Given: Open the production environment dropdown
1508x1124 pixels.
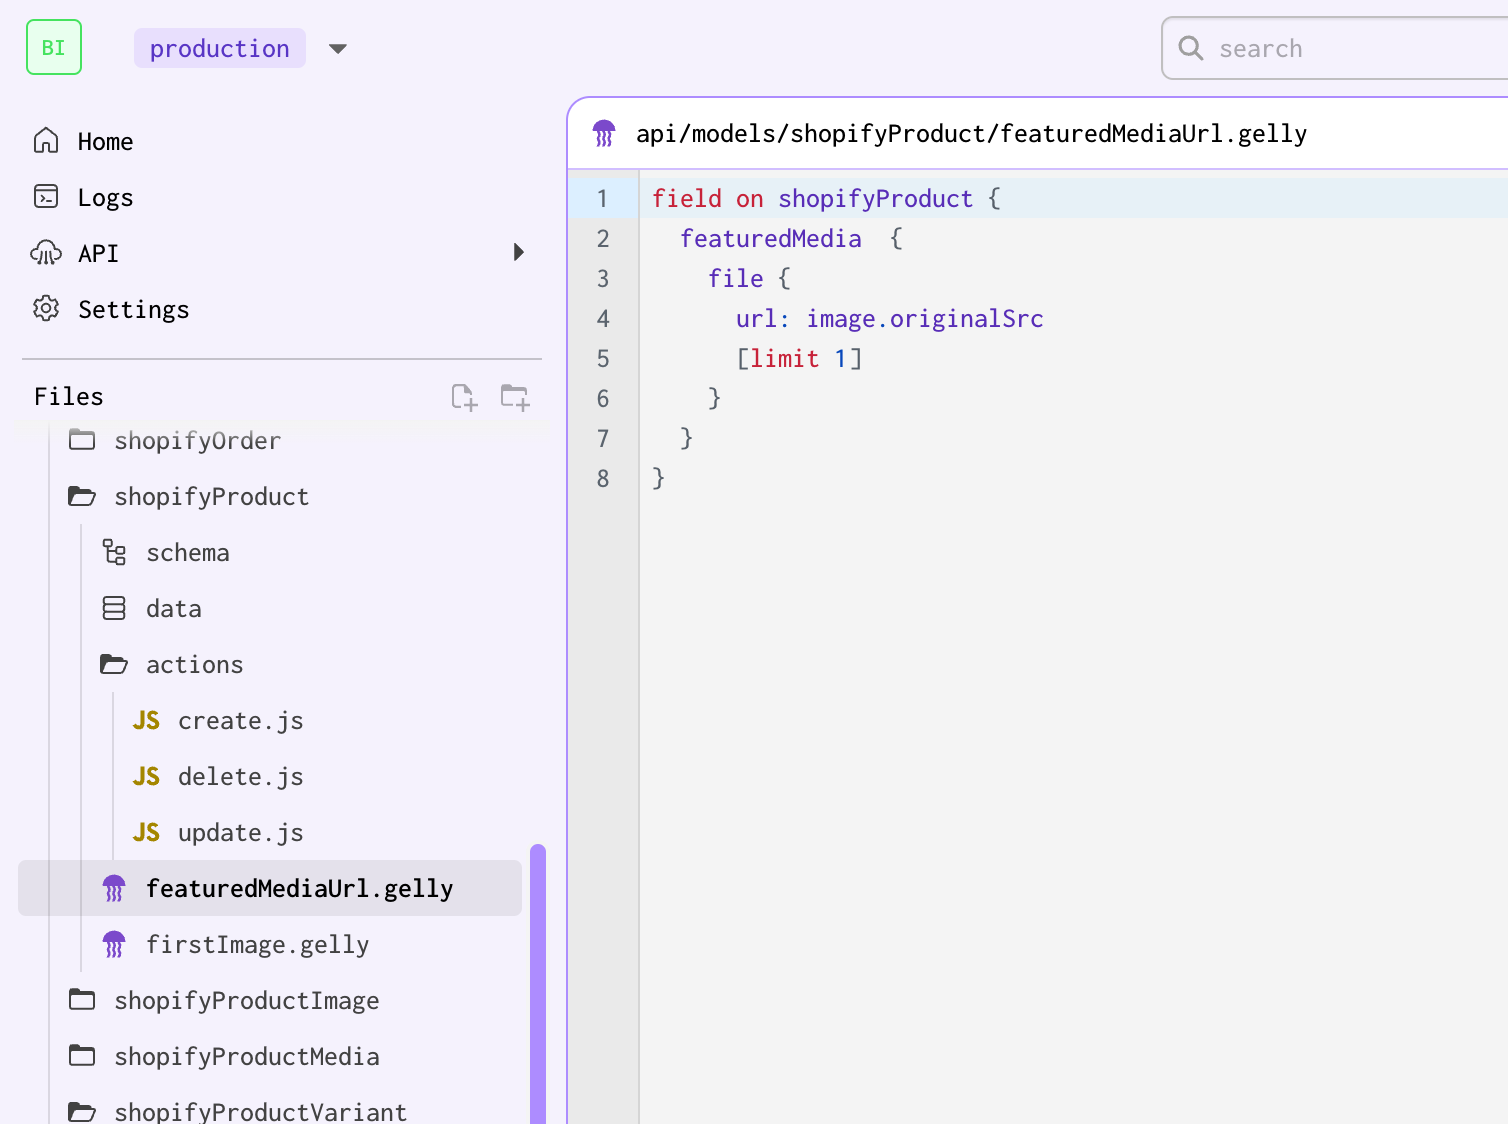Looking at the screenshot, I should point(338,47).
